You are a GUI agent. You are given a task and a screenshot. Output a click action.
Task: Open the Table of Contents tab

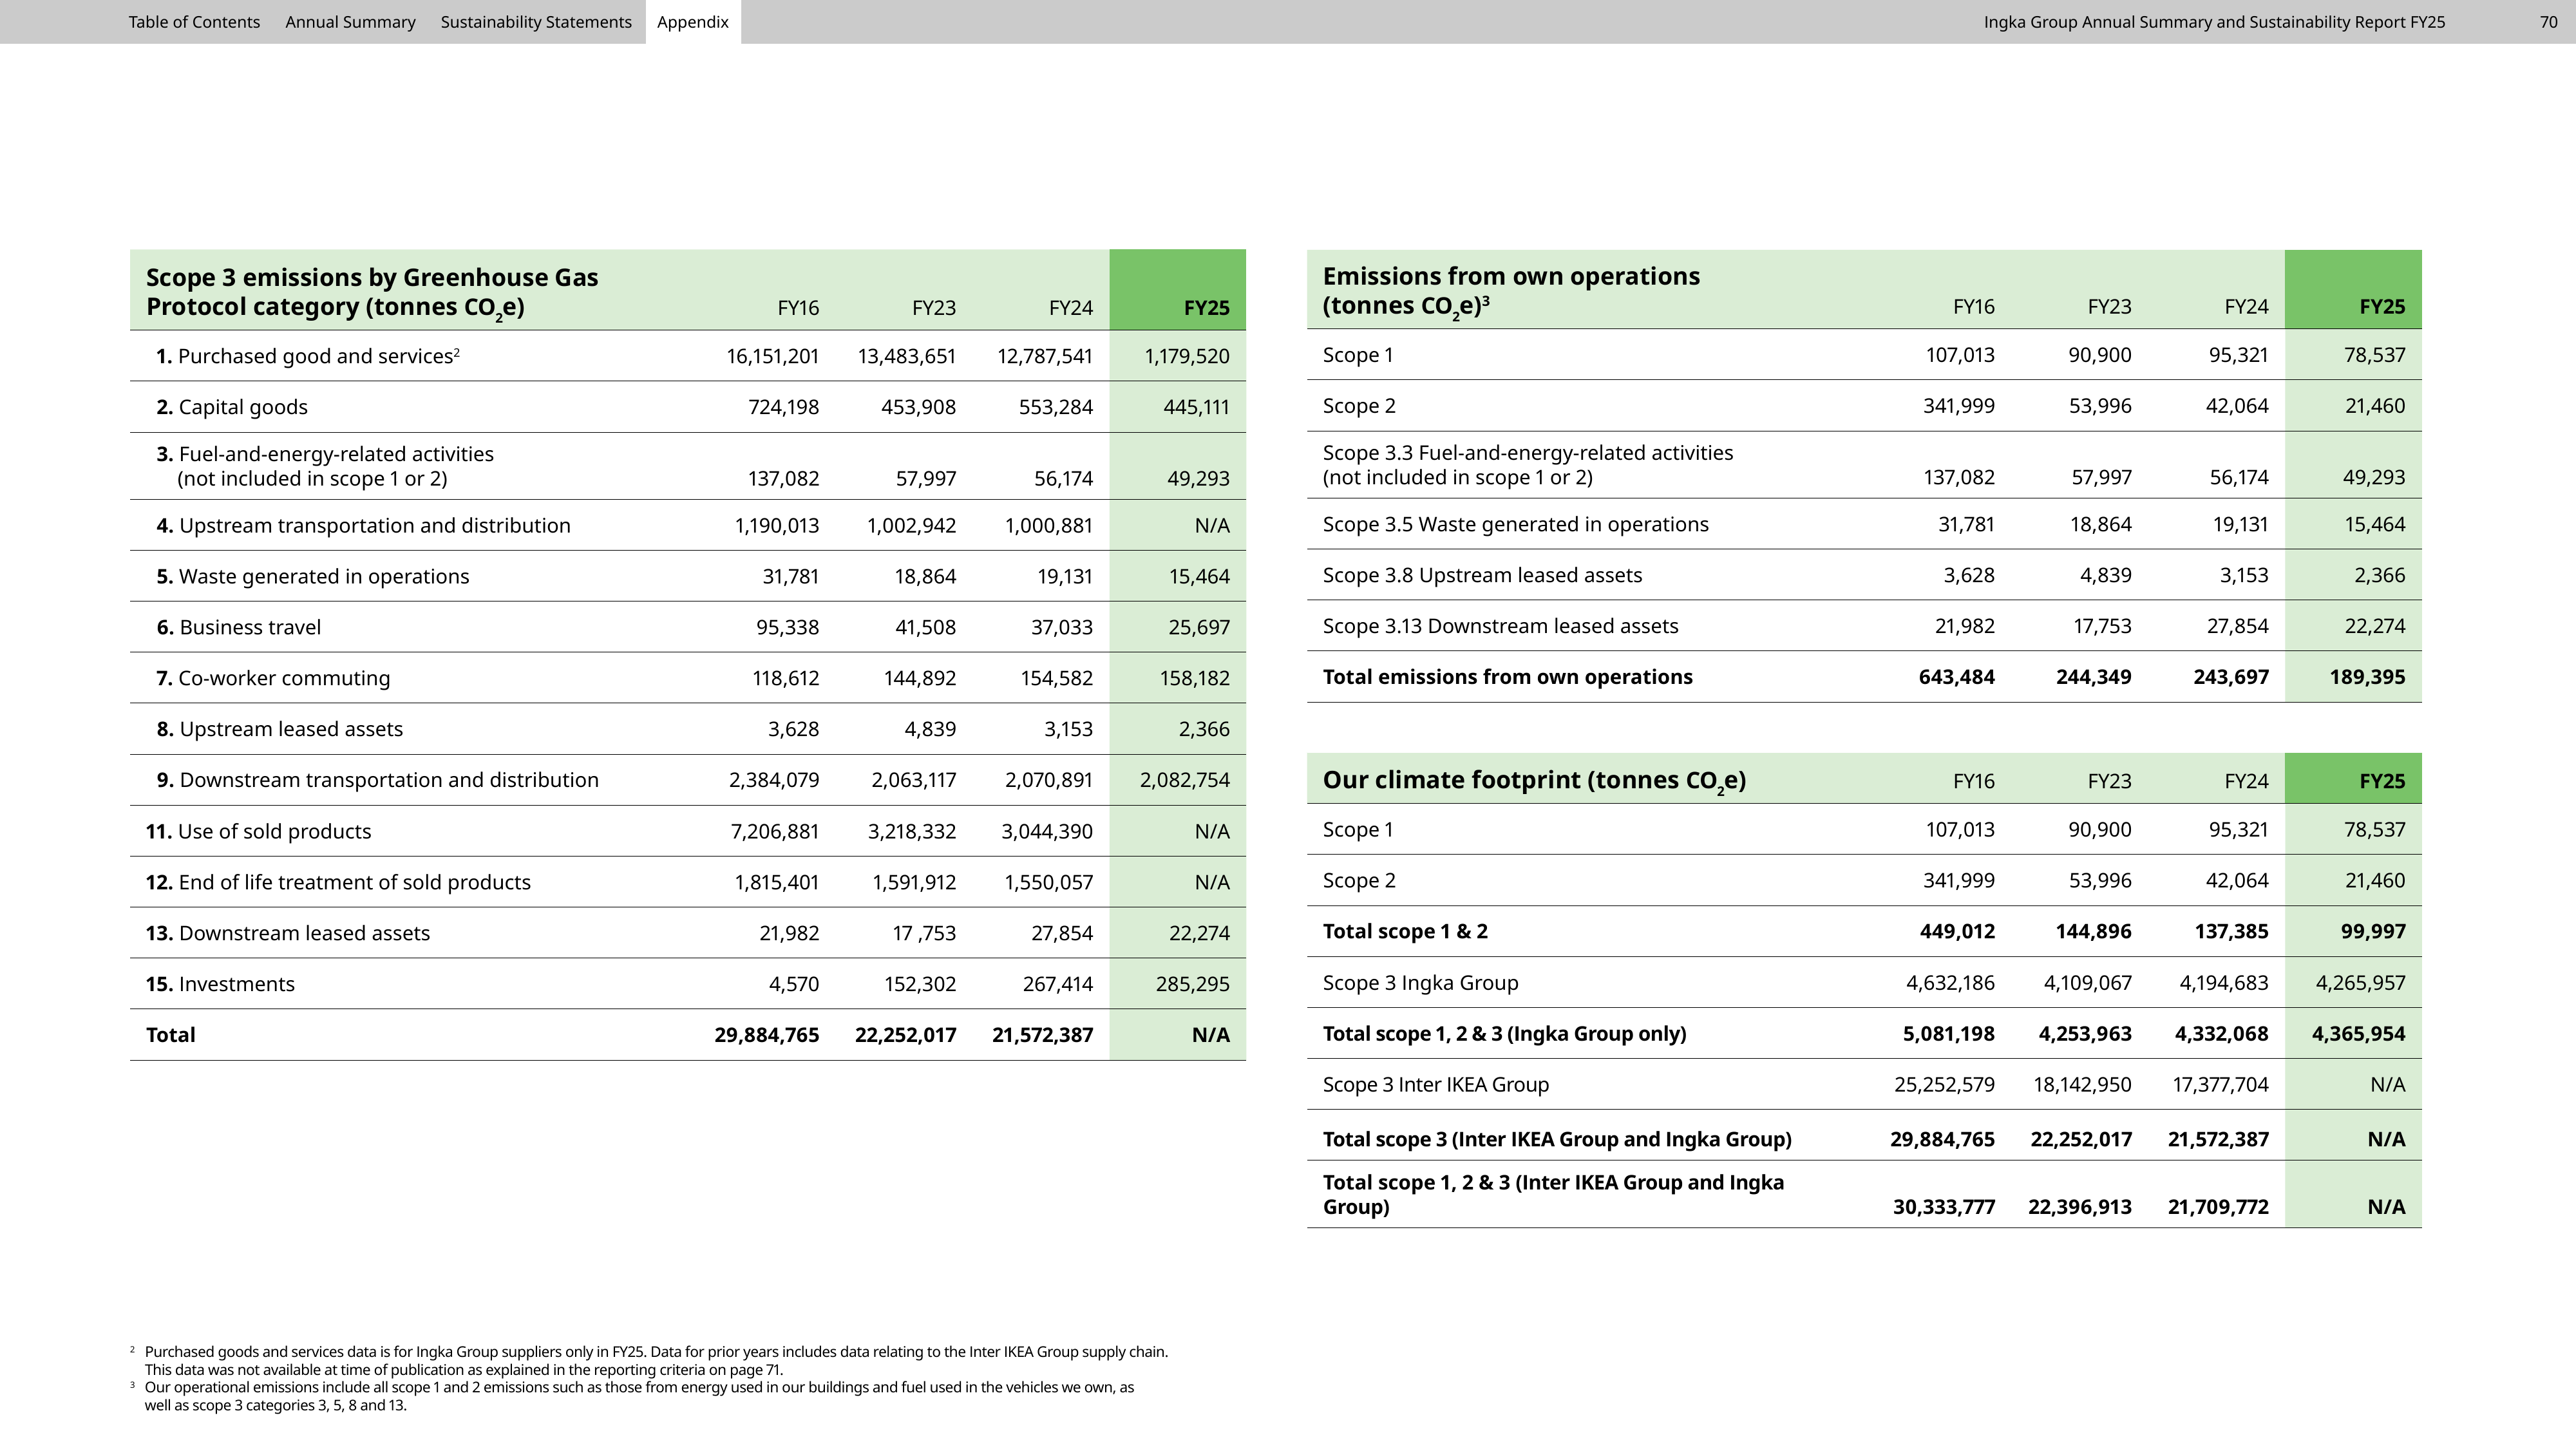coord(194,22)
